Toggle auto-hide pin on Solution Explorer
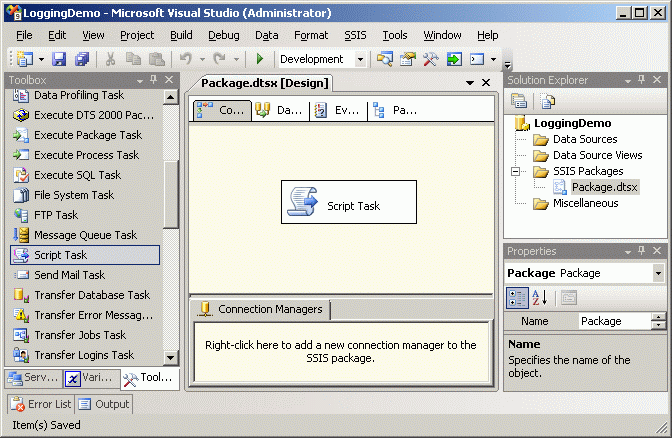672x438 pixels. point(642,79)
